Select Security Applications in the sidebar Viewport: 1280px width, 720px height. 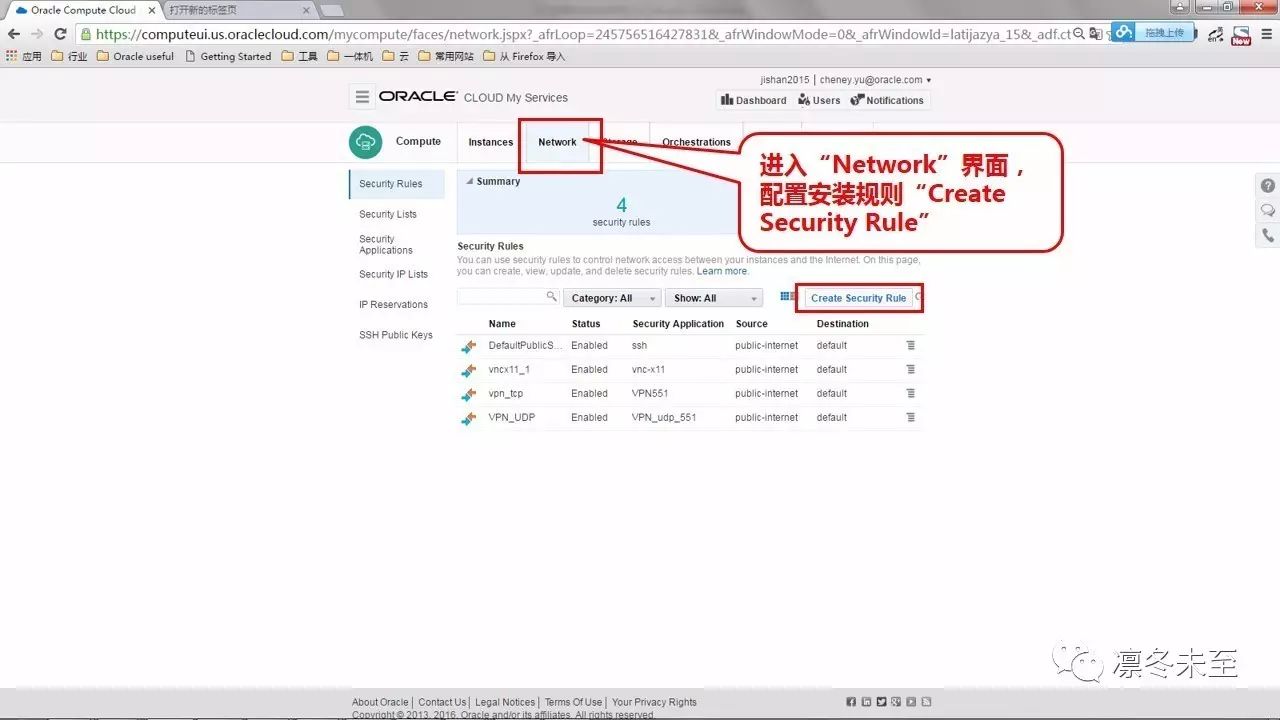coord(386,244)
